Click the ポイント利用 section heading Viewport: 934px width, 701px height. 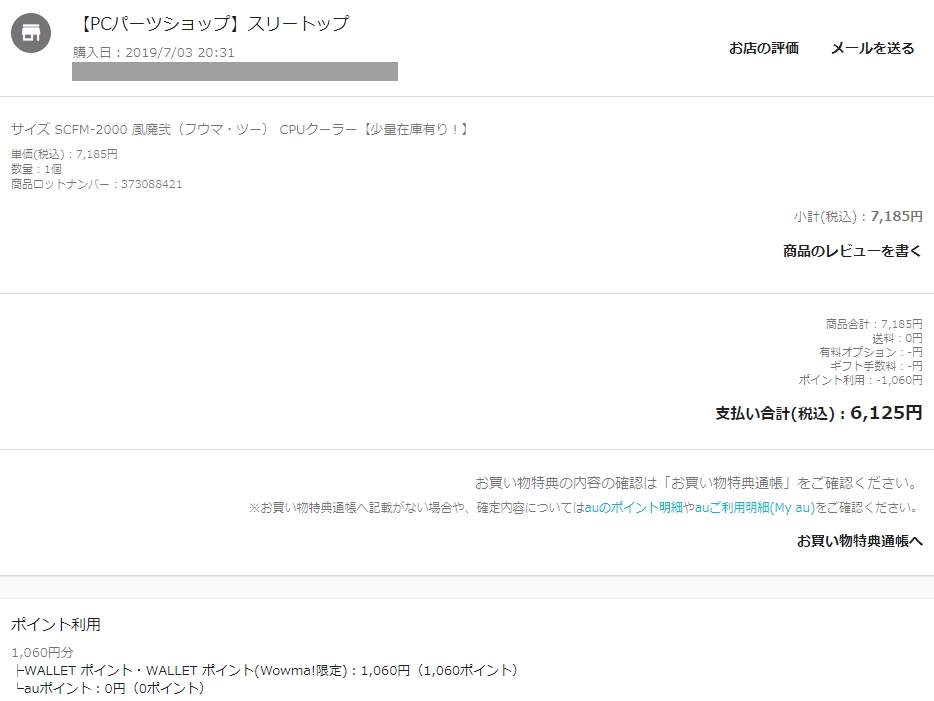tap(55, 625)
